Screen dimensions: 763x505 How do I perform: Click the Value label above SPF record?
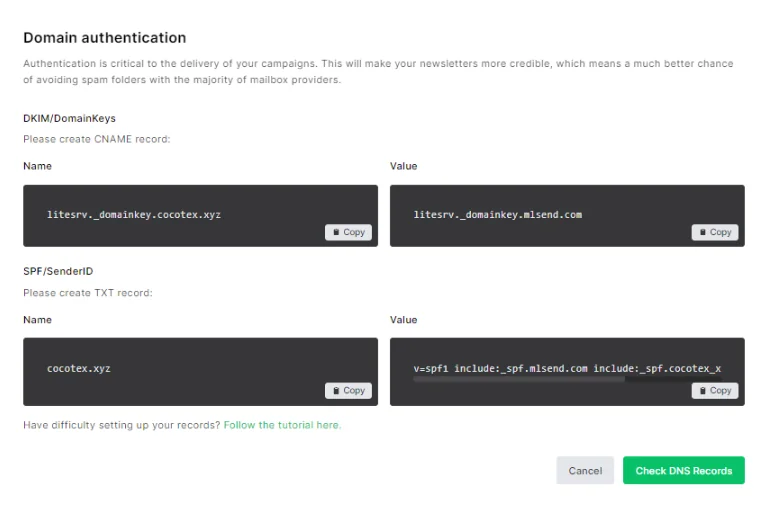[403, 320]
